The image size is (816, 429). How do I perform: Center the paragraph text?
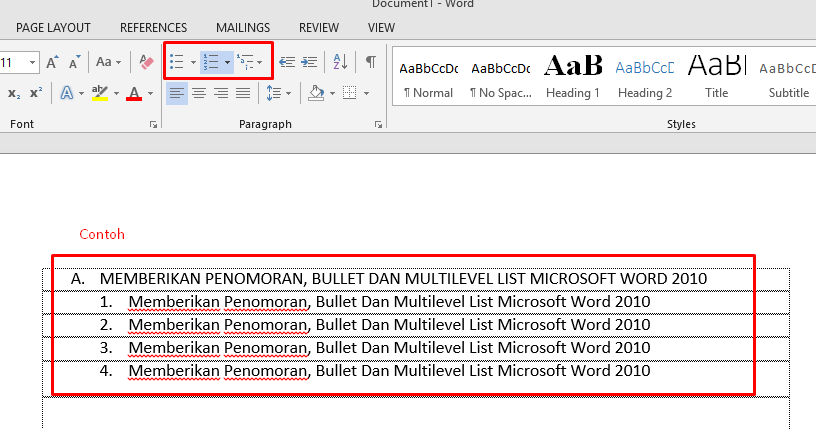coord(199,93)
